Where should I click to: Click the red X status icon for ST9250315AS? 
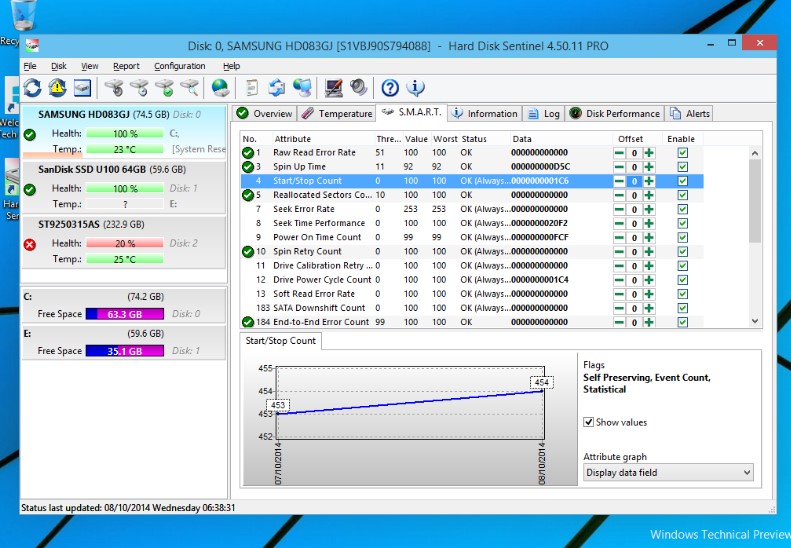pyautogui.click(x=30, y=245)
